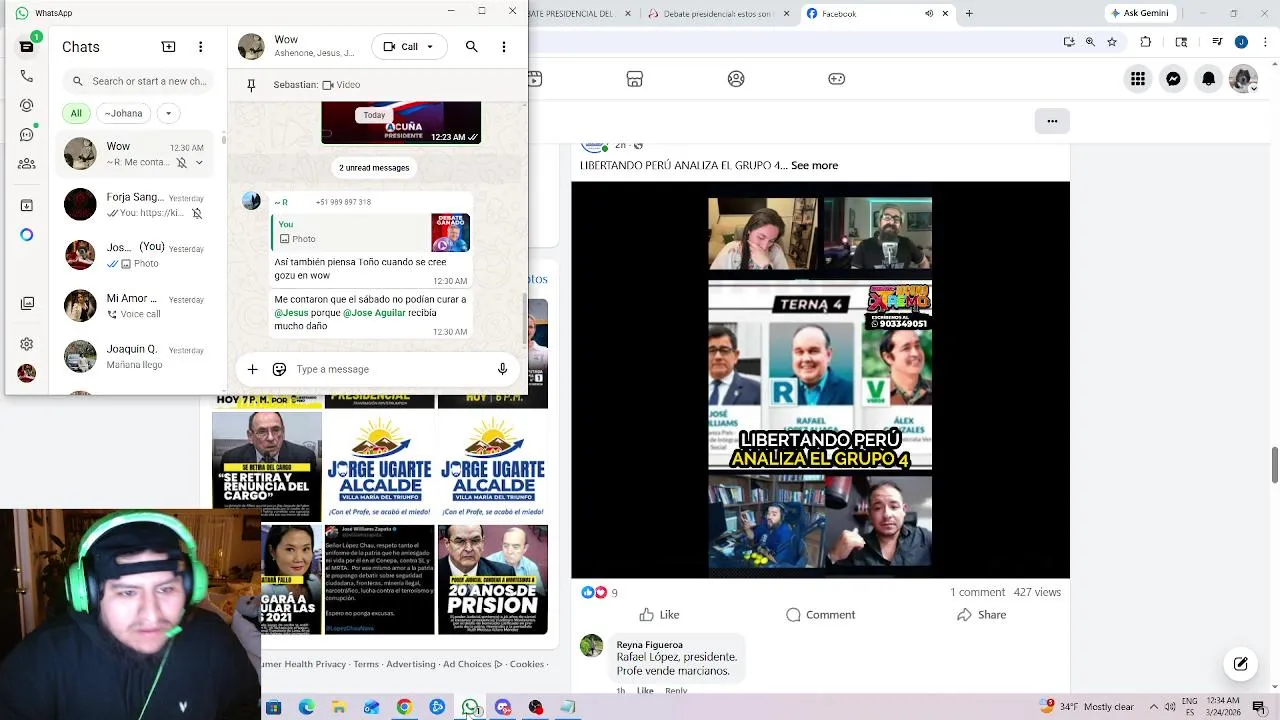Click the Chrome zoom magnifier icon
The image size is (1280, 720).
pos(1090,42)
